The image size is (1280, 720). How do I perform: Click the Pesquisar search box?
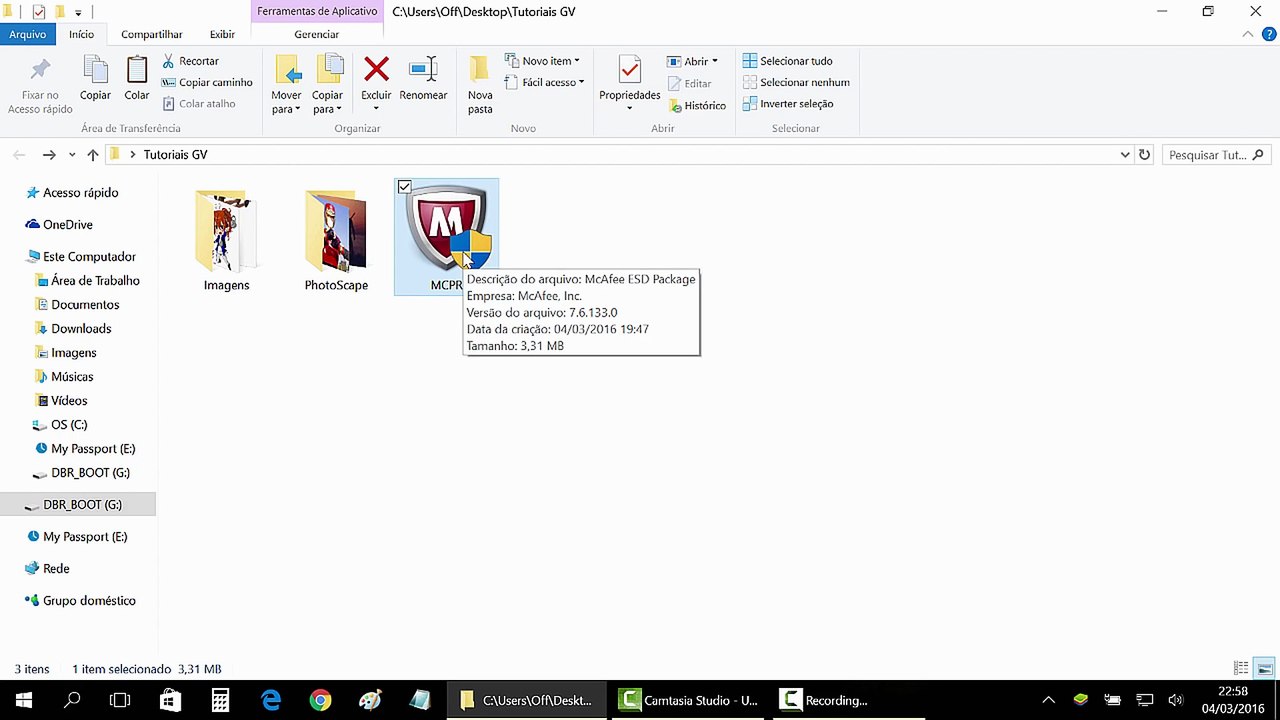[1217, 155]
